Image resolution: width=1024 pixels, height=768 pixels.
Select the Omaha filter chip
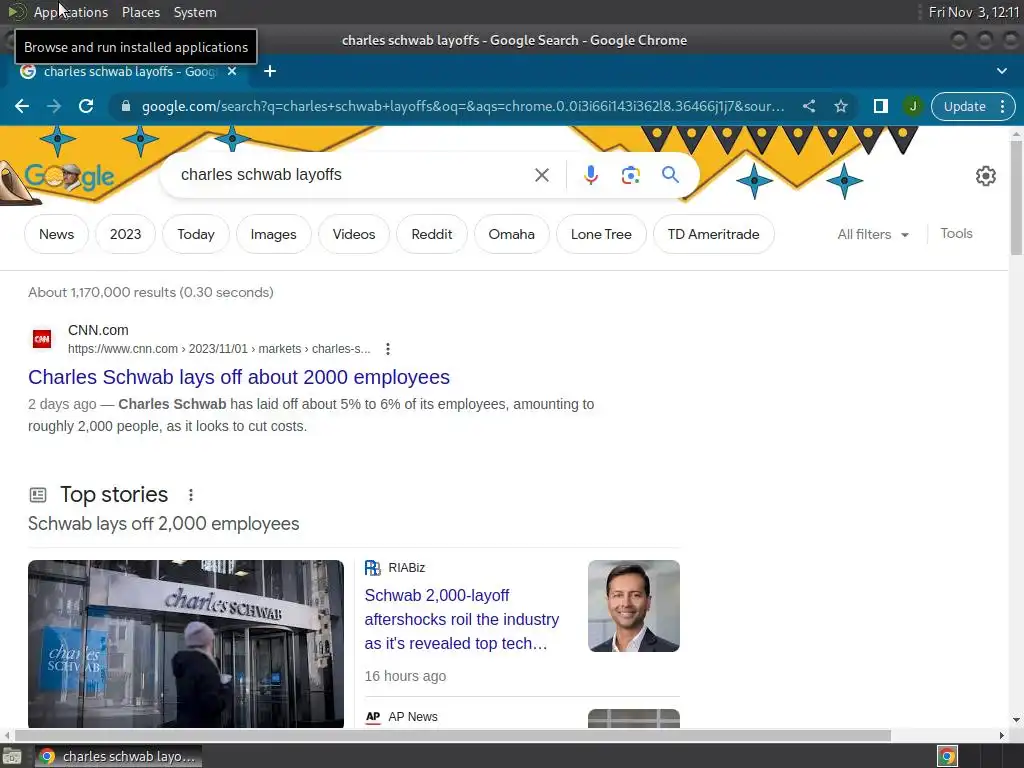coord(511,234)
